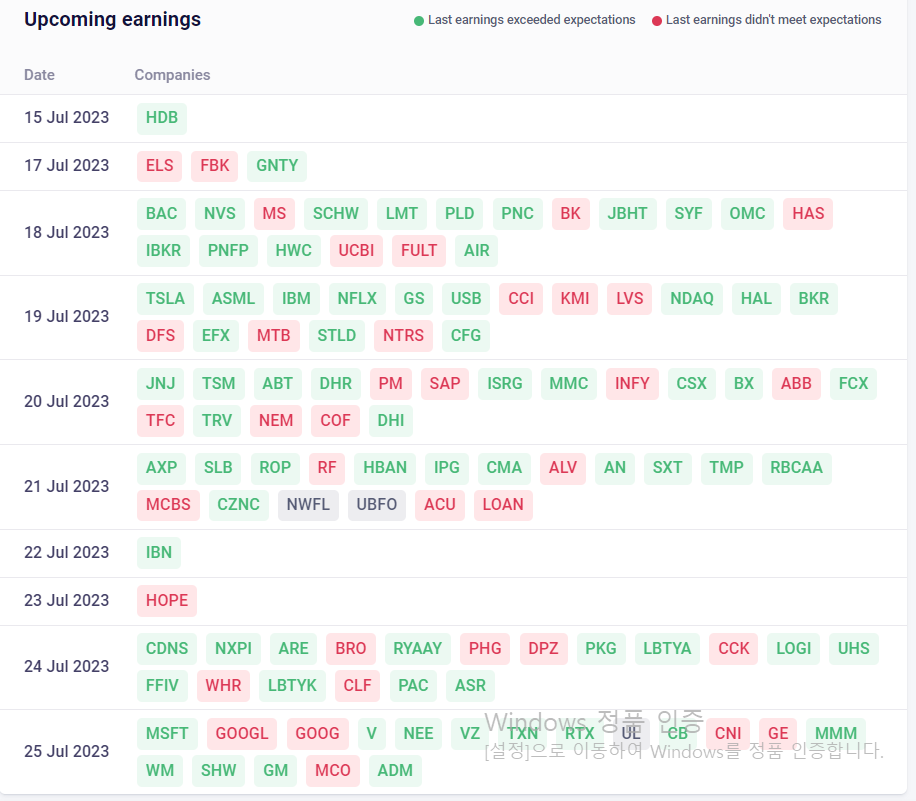The width and height of the screenshot is (916, 801).
Task: Click the Companies column header
Action: coord(172,75)
